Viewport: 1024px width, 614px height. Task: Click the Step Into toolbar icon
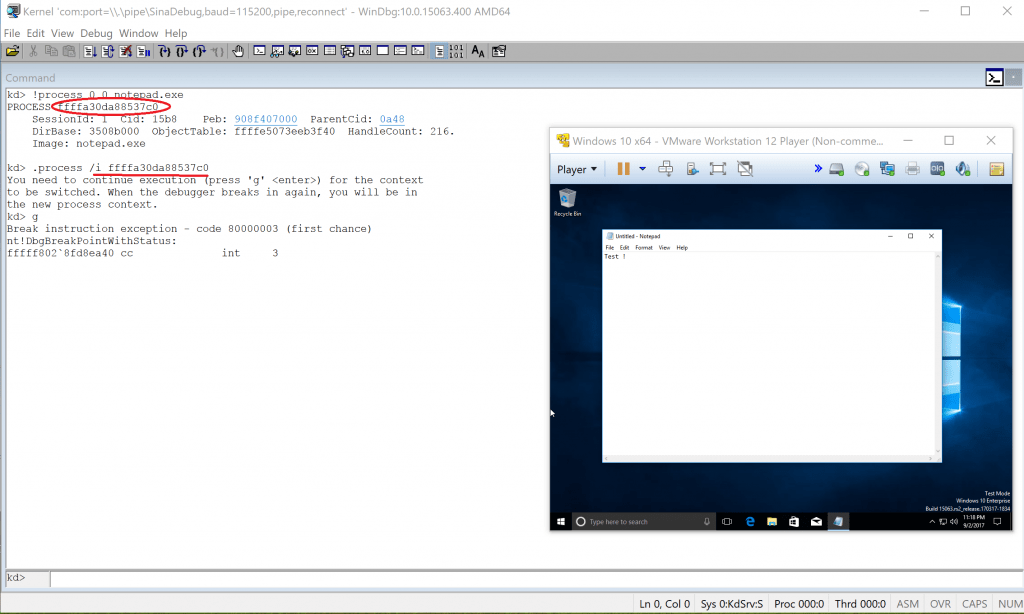pyautogui.click(x=165, y=51)
